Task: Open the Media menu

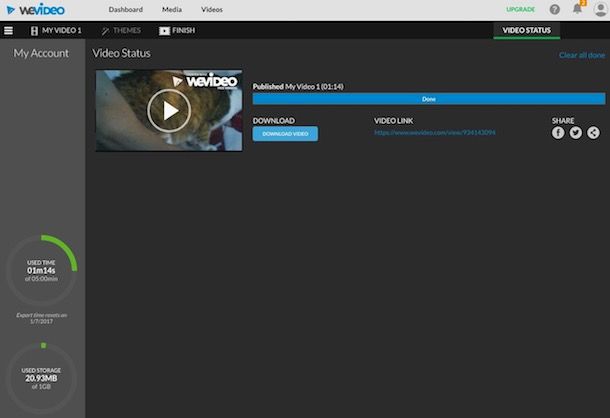Action: 171,9
